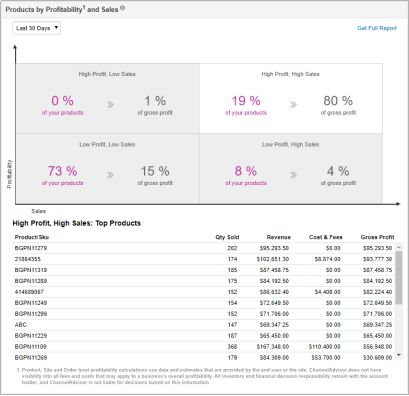Sort by the Gross Profit column header
This screenshot has width=409, height=396.
377,237
